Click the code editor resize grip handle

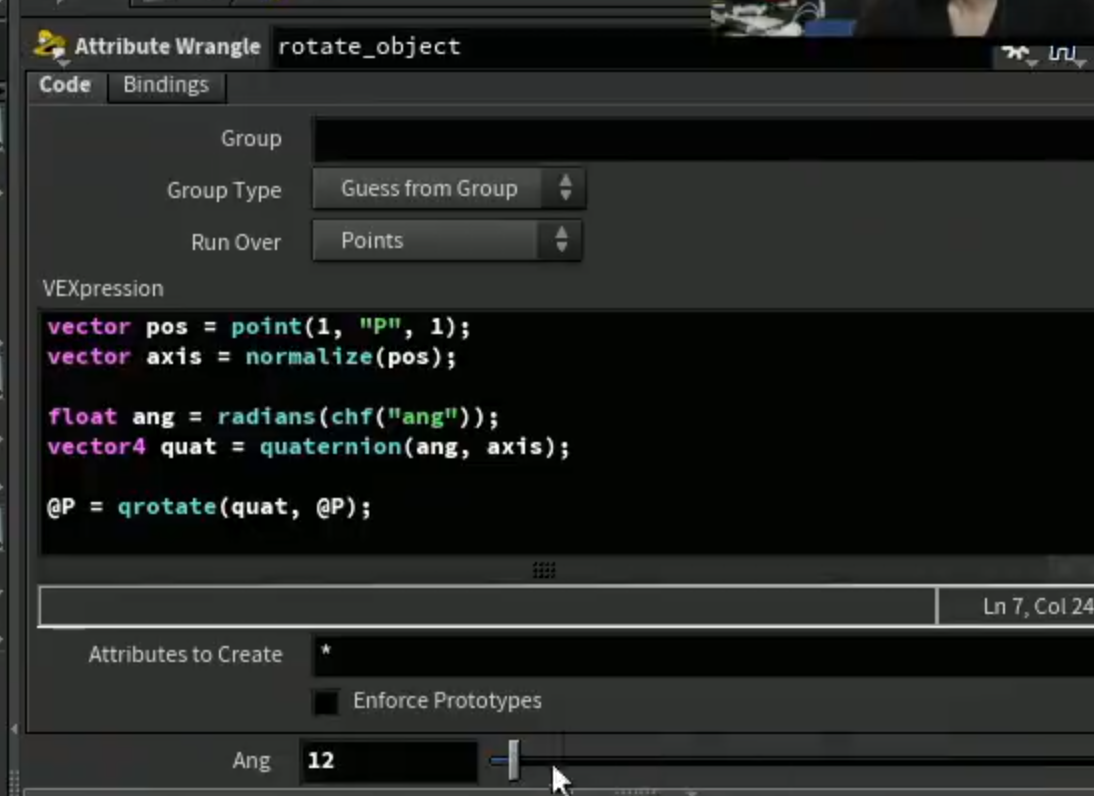tap(544, 570)
